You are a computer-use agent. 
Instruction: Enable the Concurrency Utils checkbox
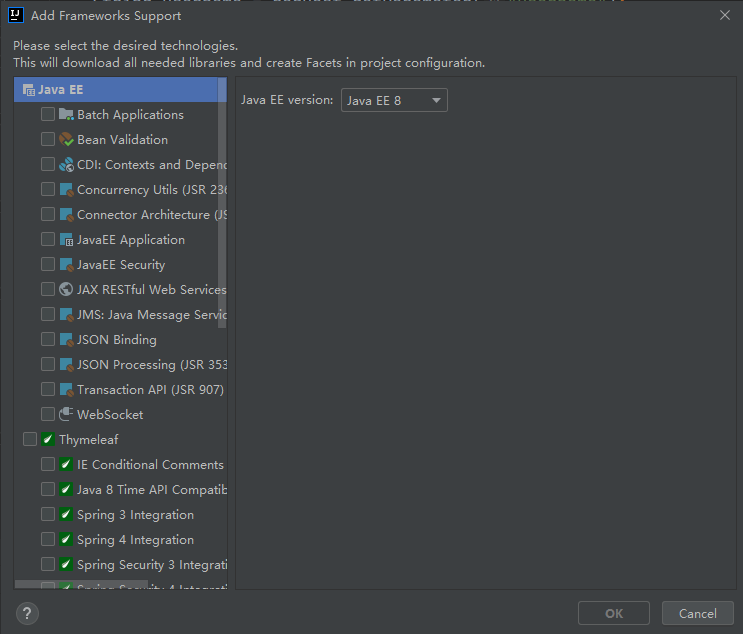48,190
